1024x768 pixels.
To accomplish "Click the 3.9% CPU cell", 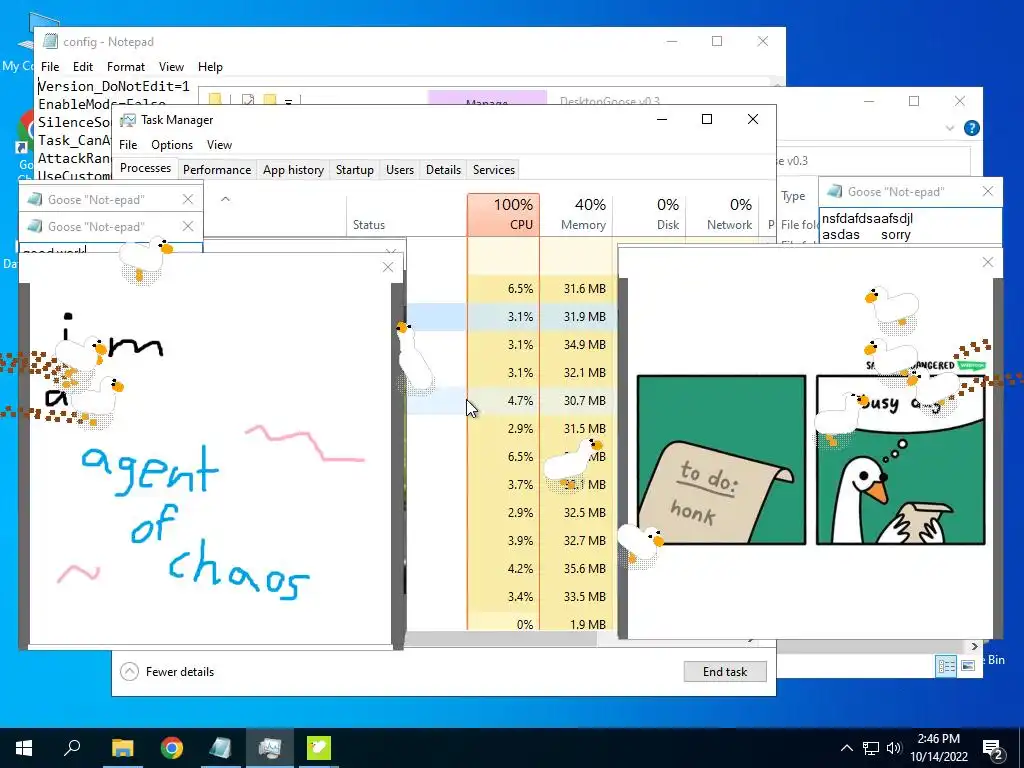I will pos(504,541).
